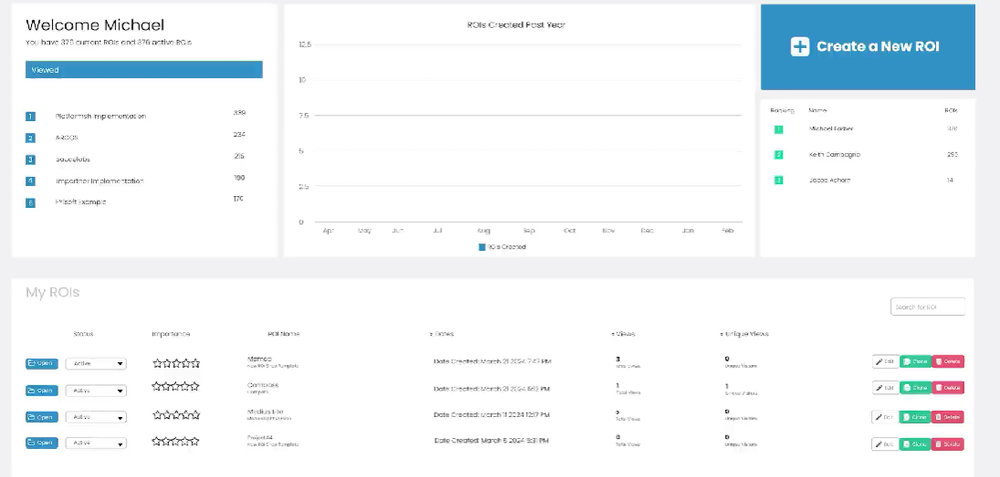Click the Medius Lite ROI name
Viewport: 1000px width, 477px height.
[265, 412]
